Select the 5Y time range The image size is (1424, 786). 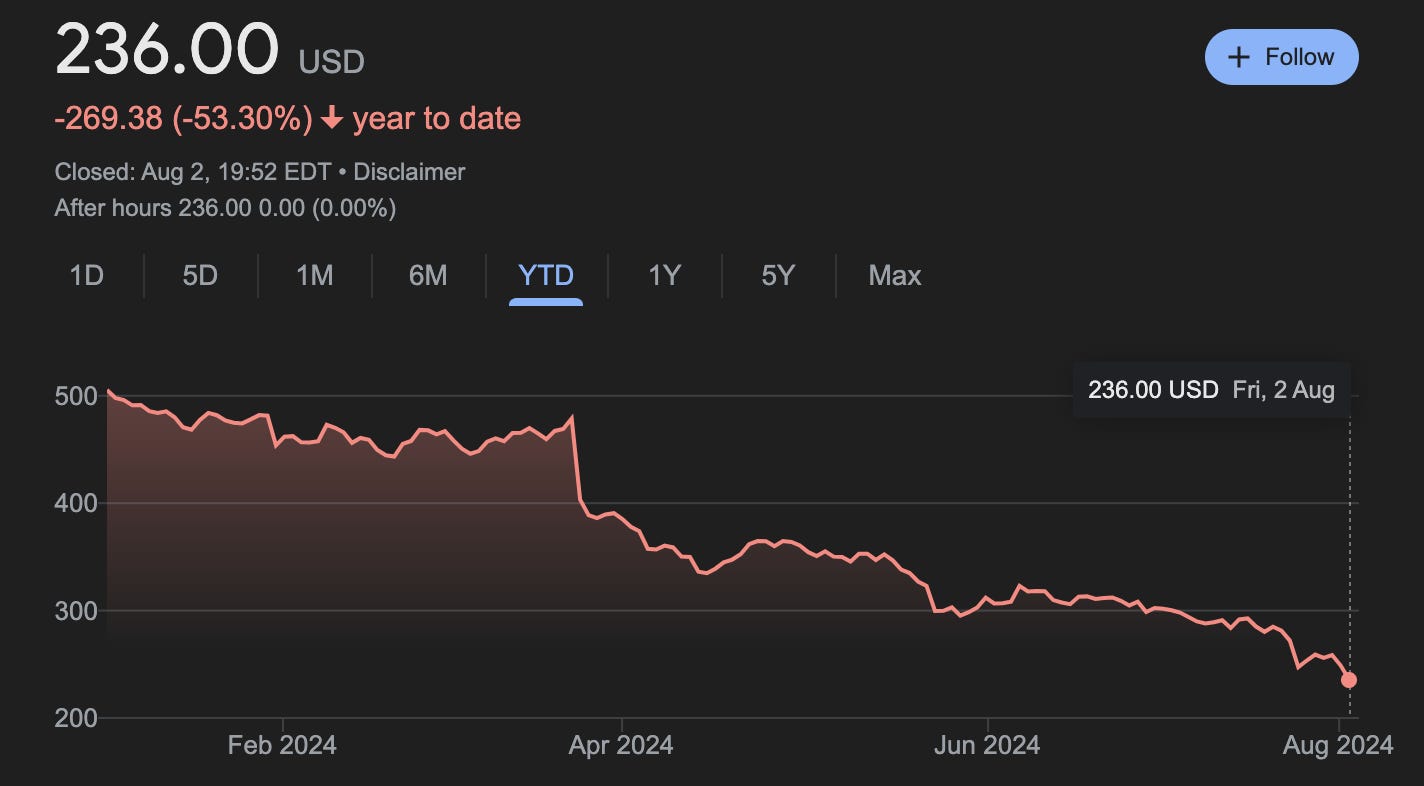pyautogui.click(x=775, y=276)
